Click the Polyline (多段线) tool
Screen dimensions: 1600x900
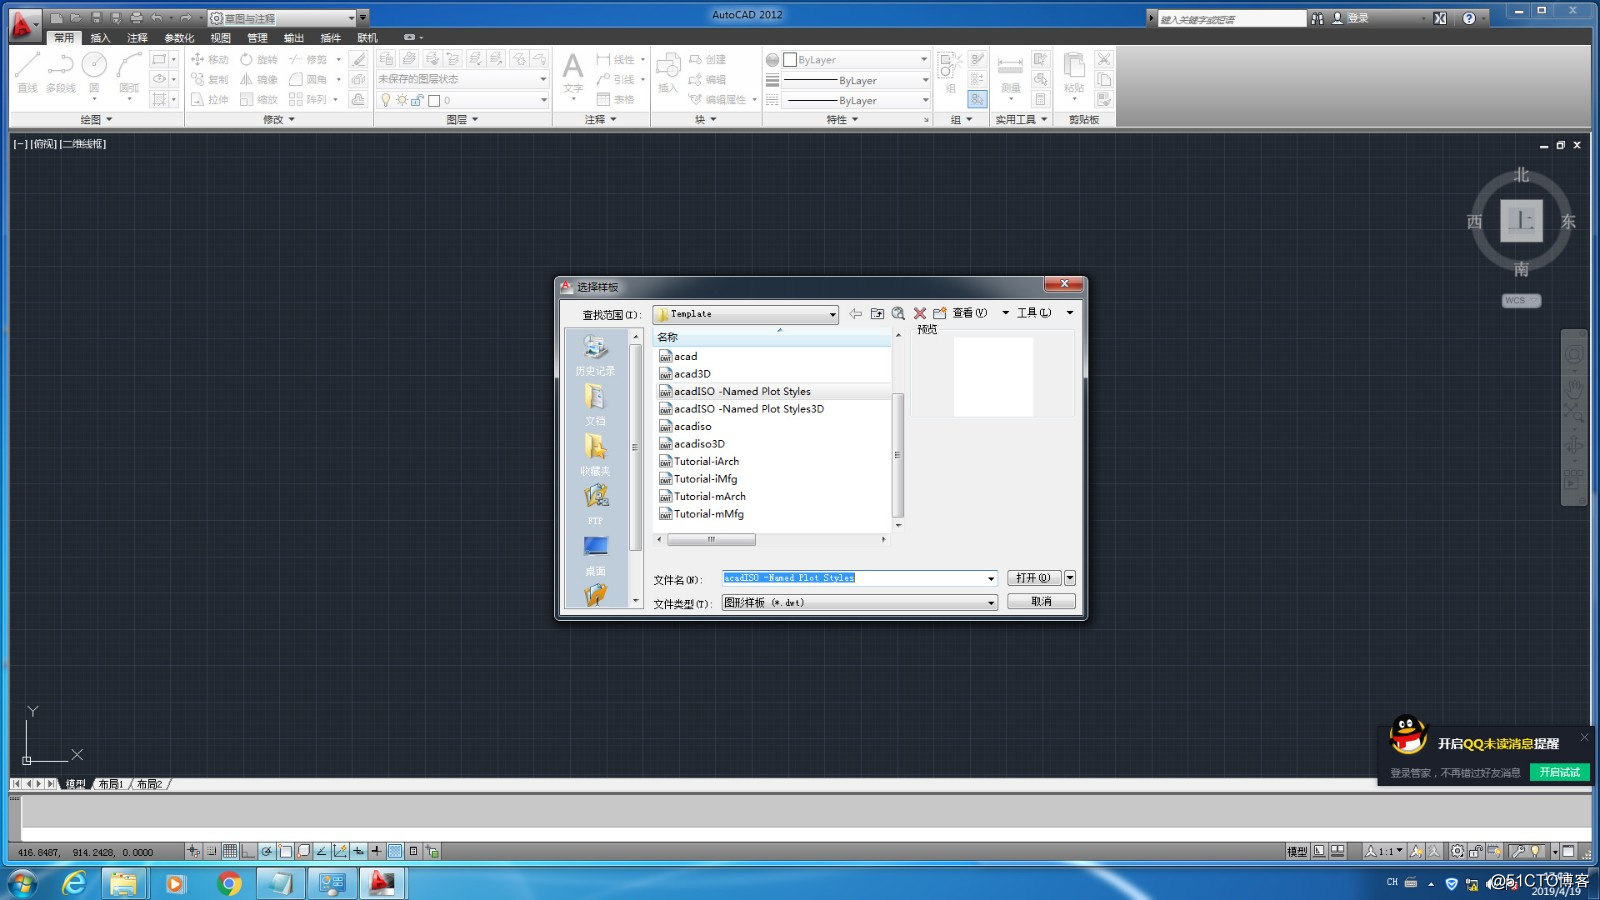(60, 72)
